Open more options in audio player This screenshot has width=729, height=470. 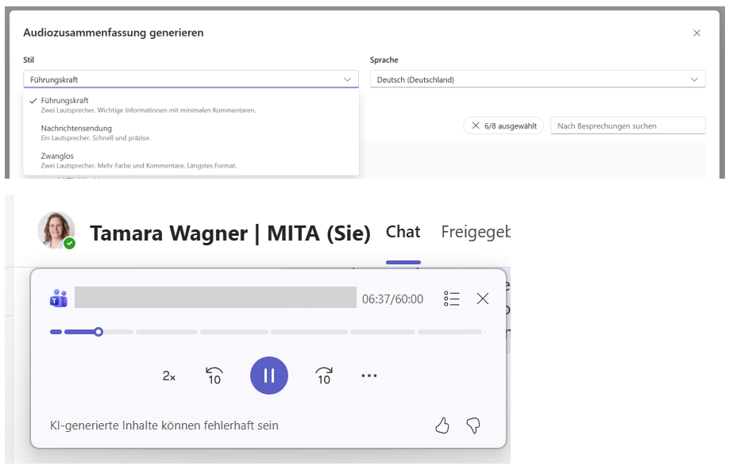pos(369,376)
